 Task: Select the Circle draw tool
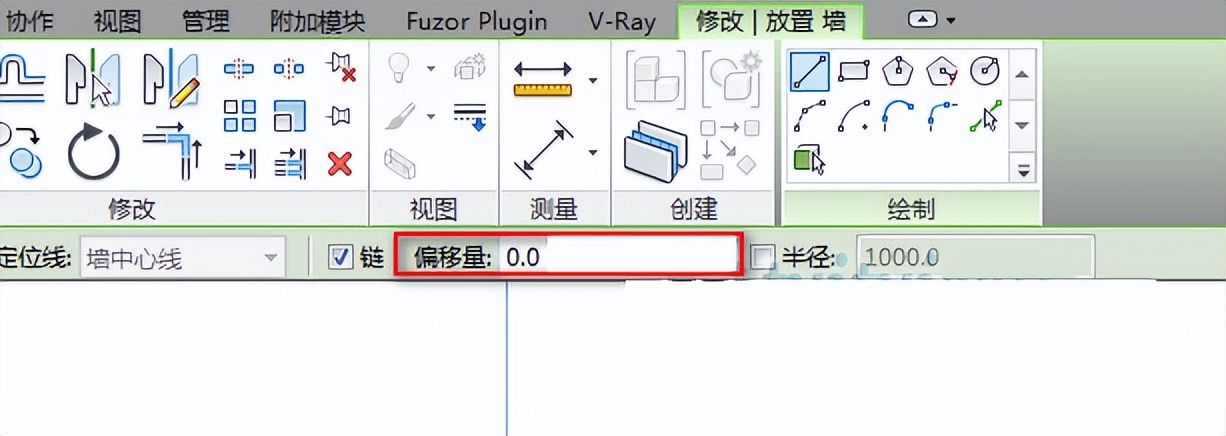click(x=986, y=72)
